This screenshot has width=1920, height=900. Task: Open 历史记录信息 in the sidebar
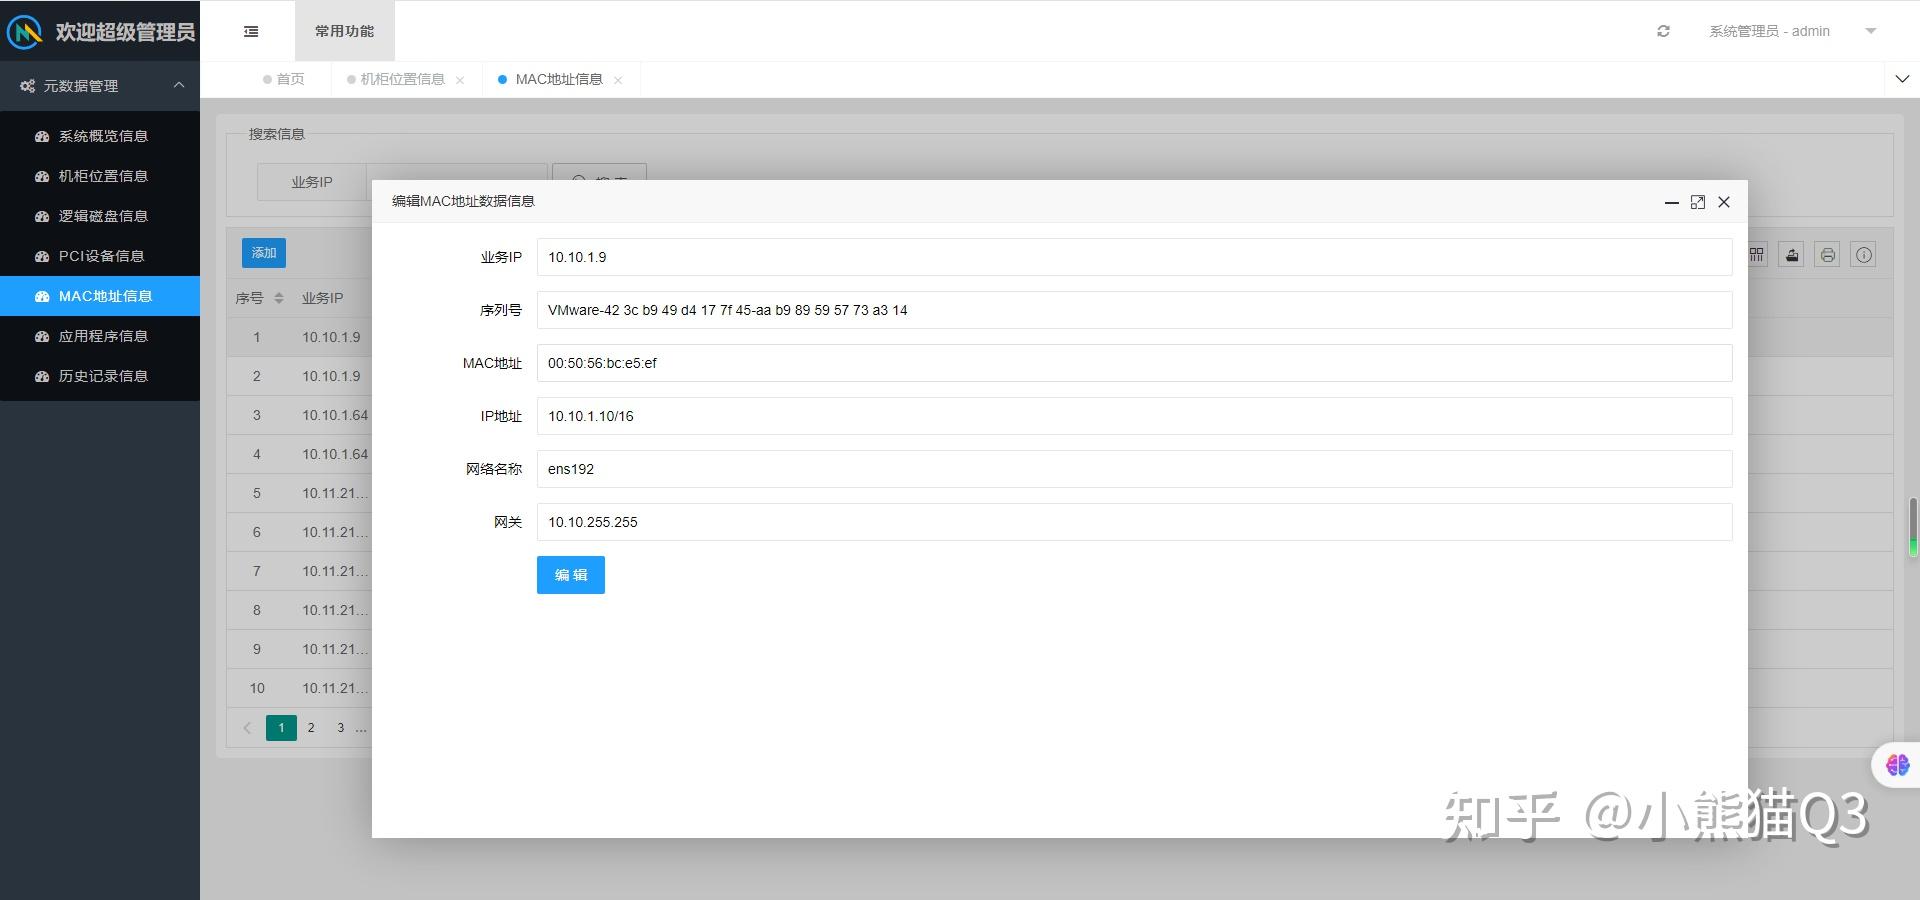pos(100,376)
